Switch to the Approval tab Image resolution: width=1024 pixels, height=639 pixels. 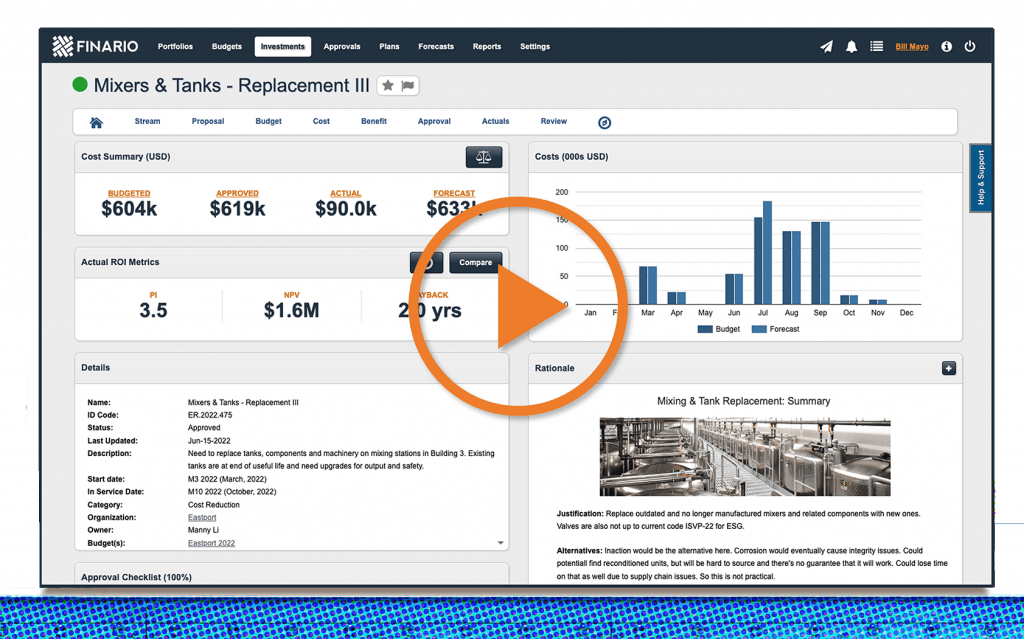tap(434, 122)
